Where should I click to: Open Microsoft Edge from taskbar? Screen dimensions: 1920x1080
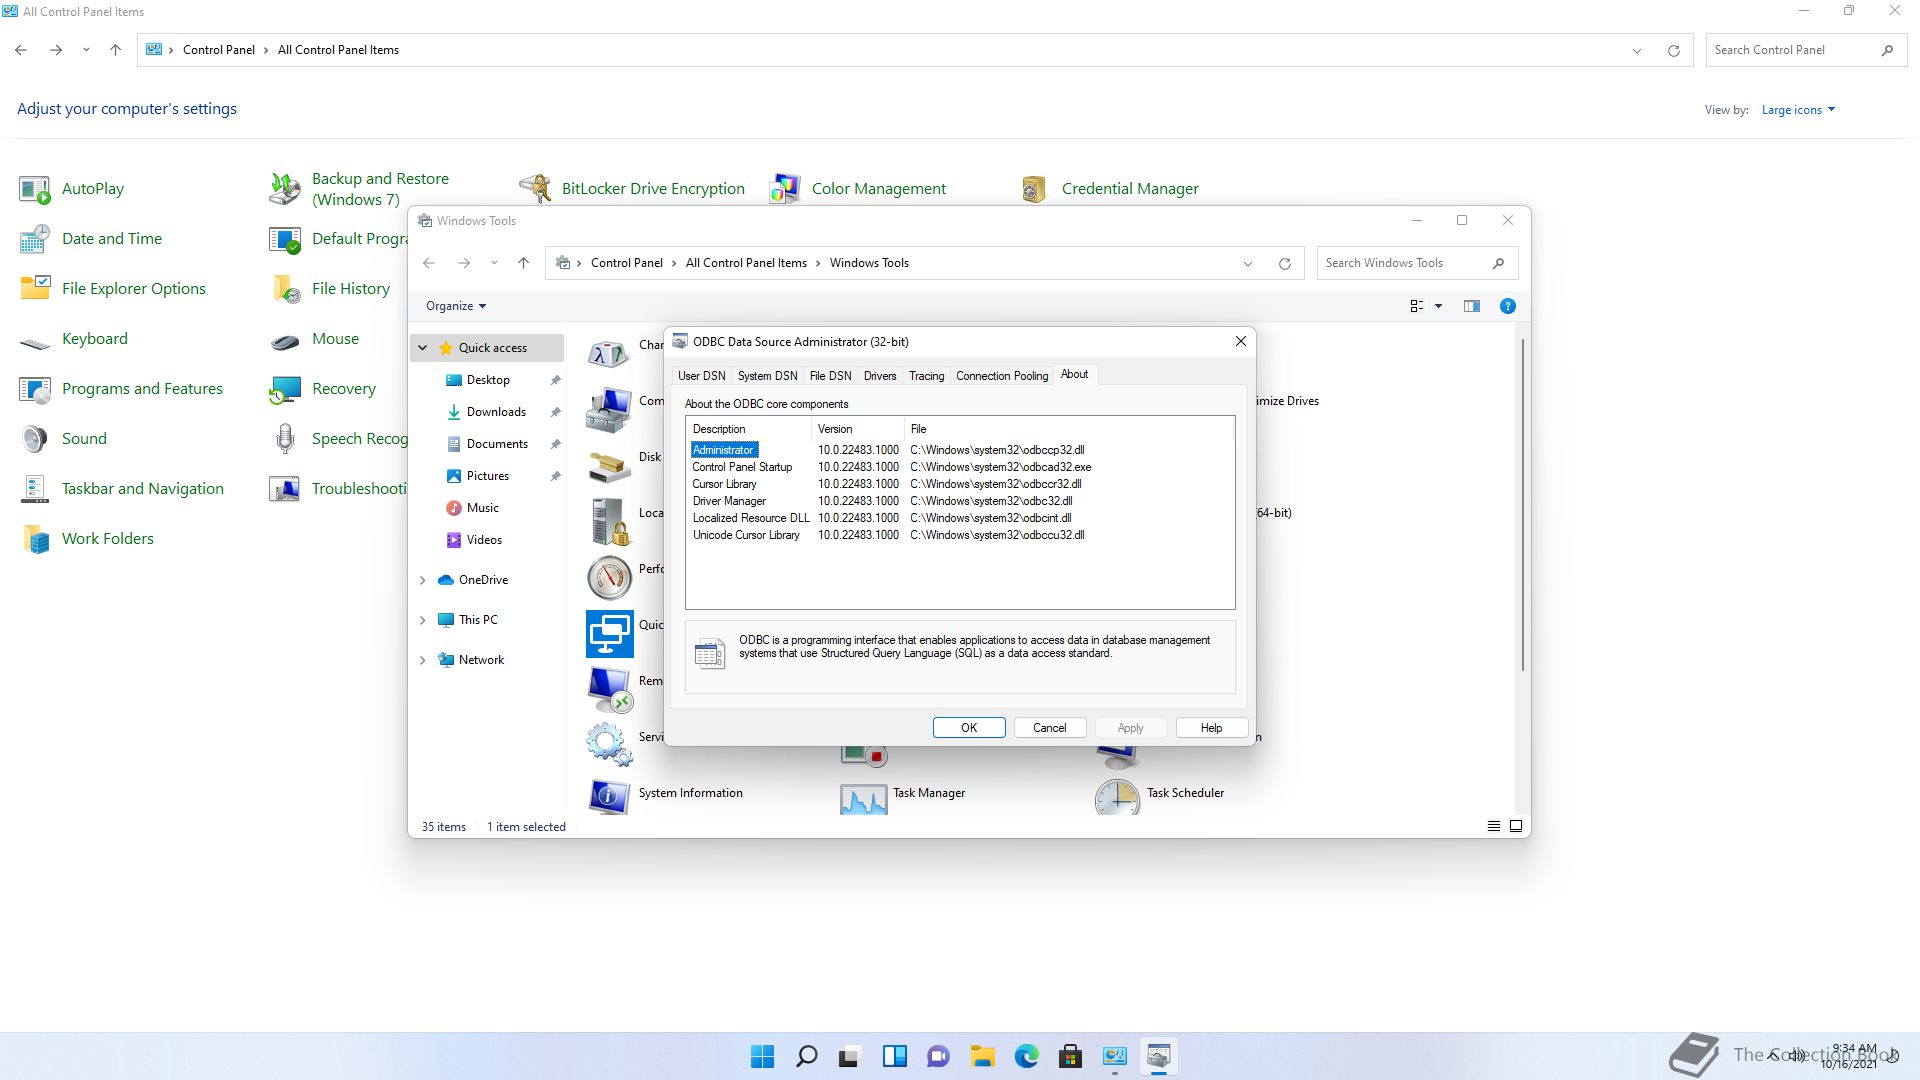point(1026,1056)
